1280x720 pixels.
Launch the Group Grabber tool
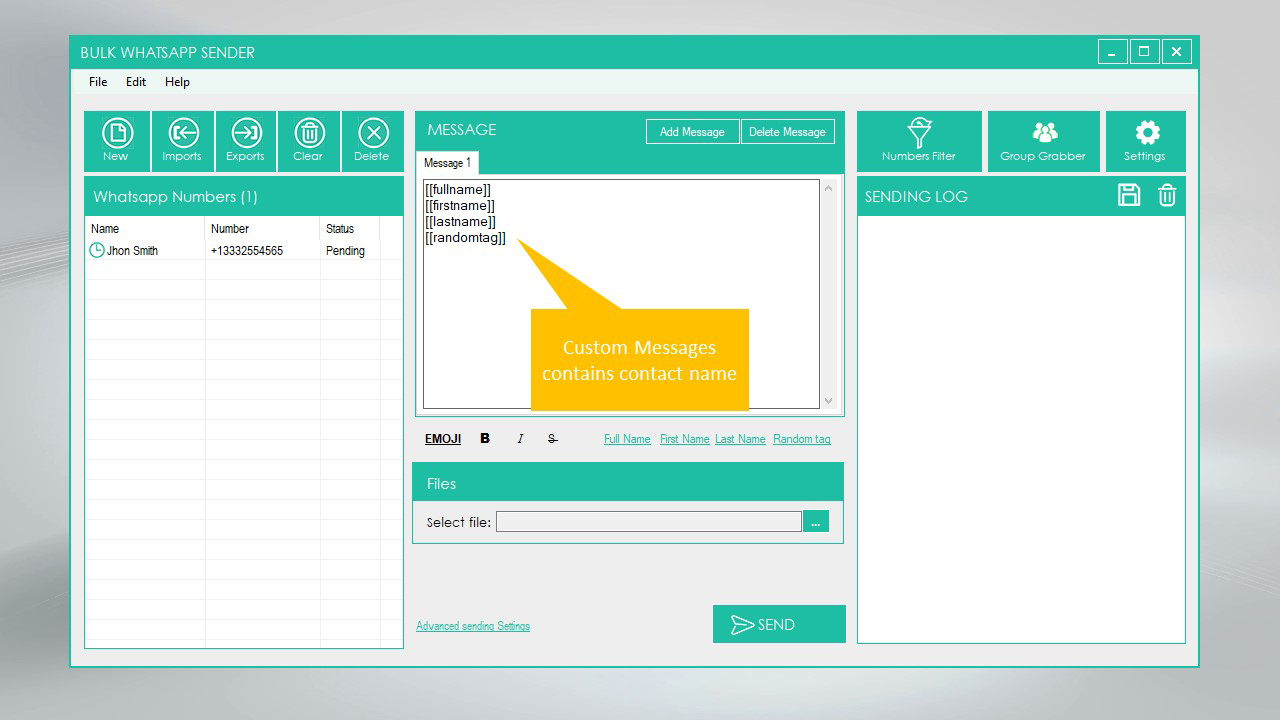[x=1043, y=141]
